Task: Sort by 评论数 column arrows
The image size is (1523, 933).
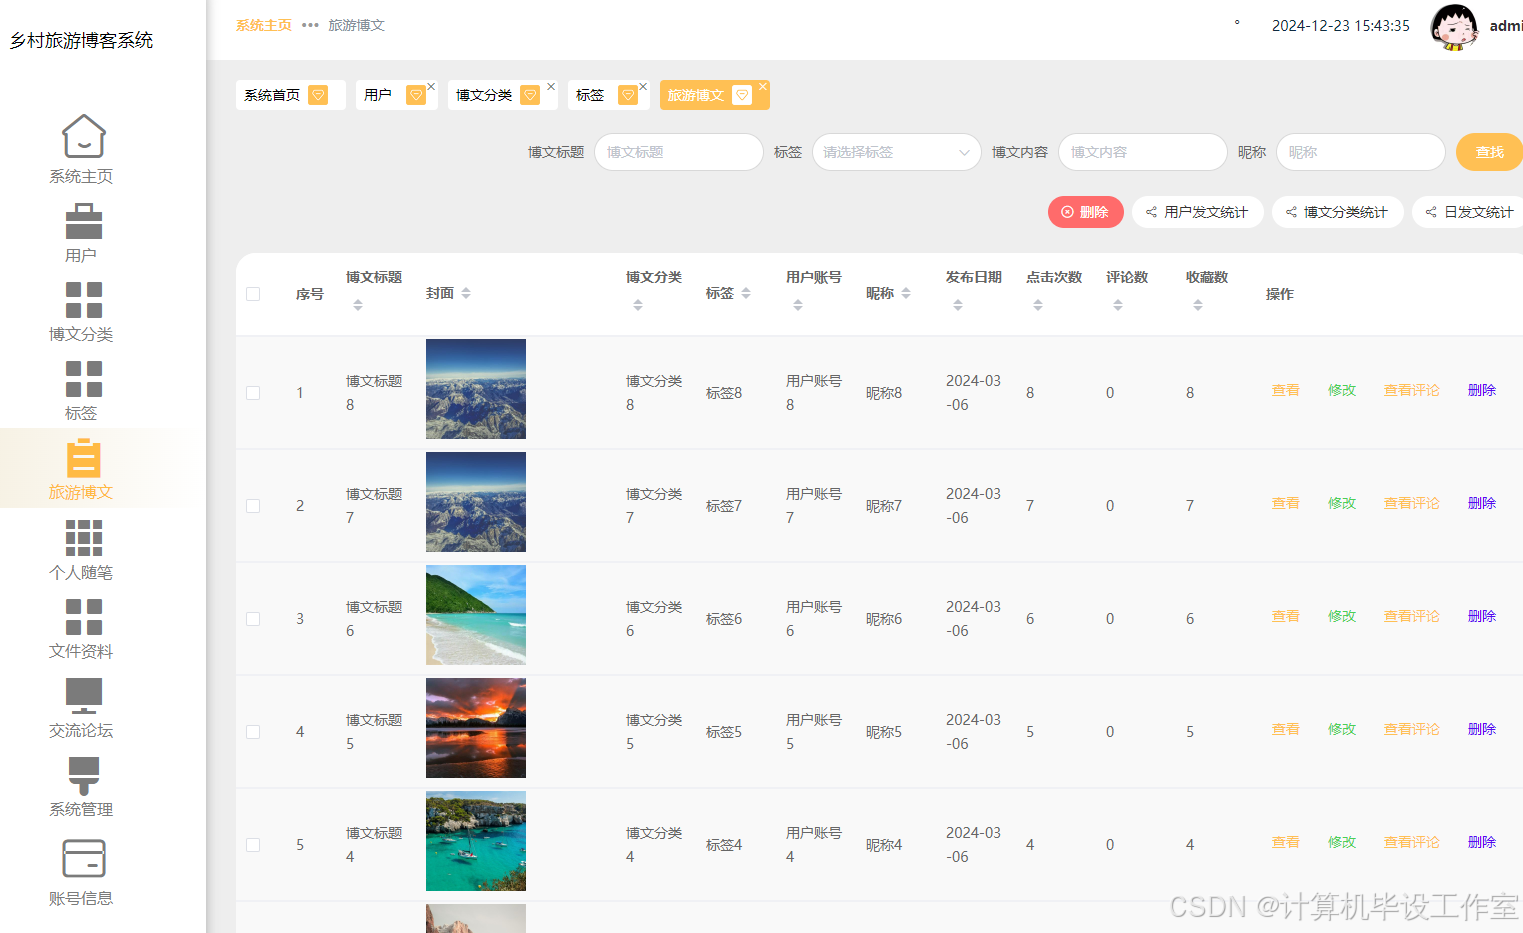Action: [x=1118, y=305]
